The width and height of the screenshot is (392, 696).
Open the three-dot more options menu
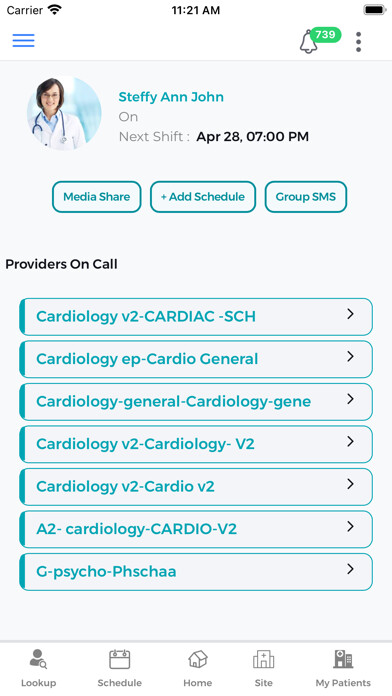(358, 42)
